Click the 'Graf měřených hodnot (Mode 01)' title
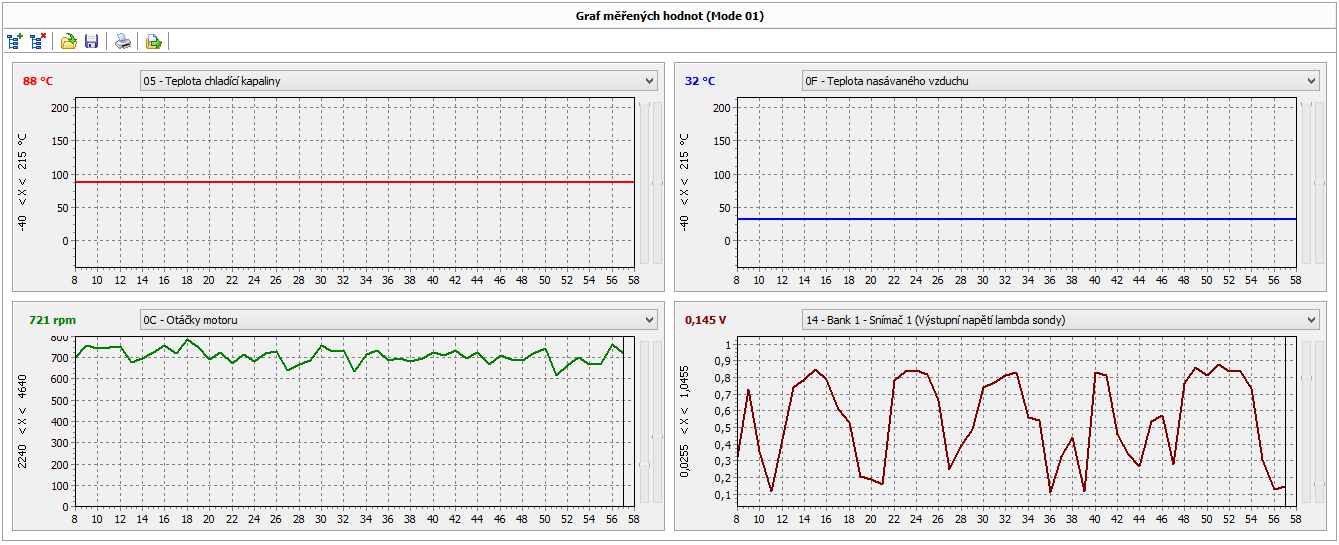Viewport: 1339px width, 545px height. pos(669,15)
